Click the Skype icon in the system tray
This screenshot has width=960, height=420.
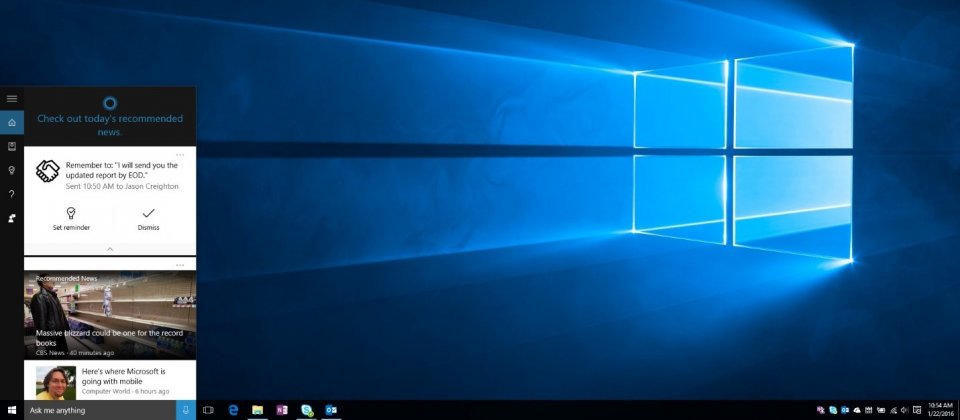833,410
